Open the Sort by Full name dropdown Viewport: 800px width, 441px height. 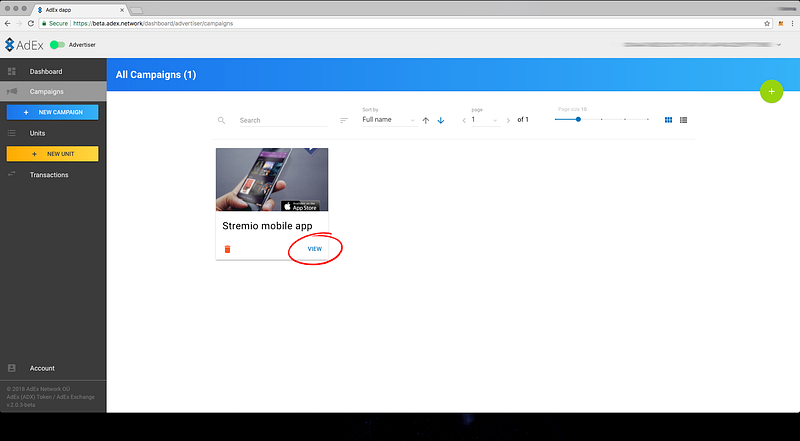(389, 120)
